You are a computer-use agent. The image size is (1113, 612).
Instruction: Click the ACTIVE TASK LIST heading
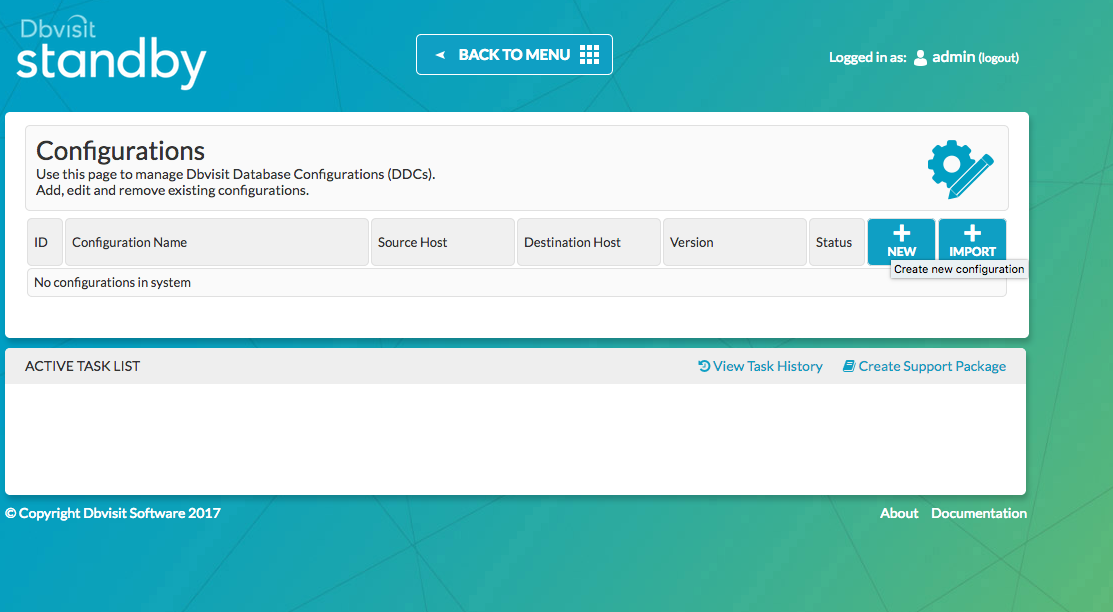pos(82,366)
